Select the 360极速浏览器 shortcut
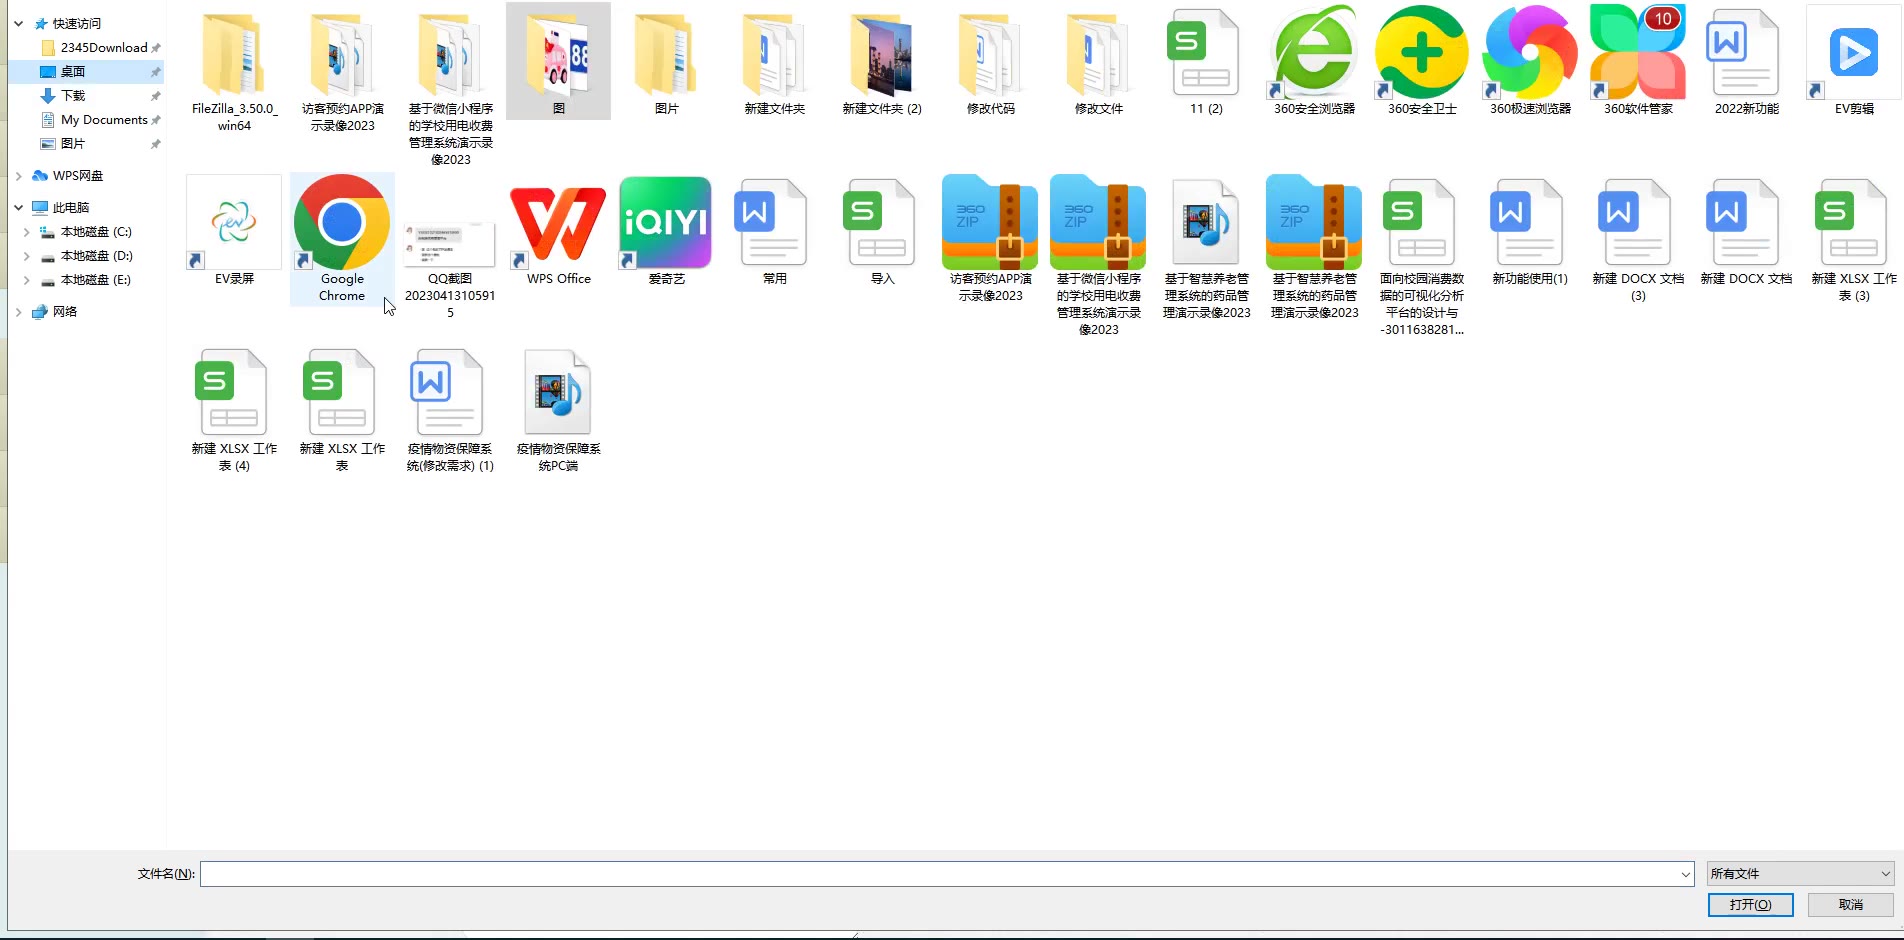 tap(1530, 62)
